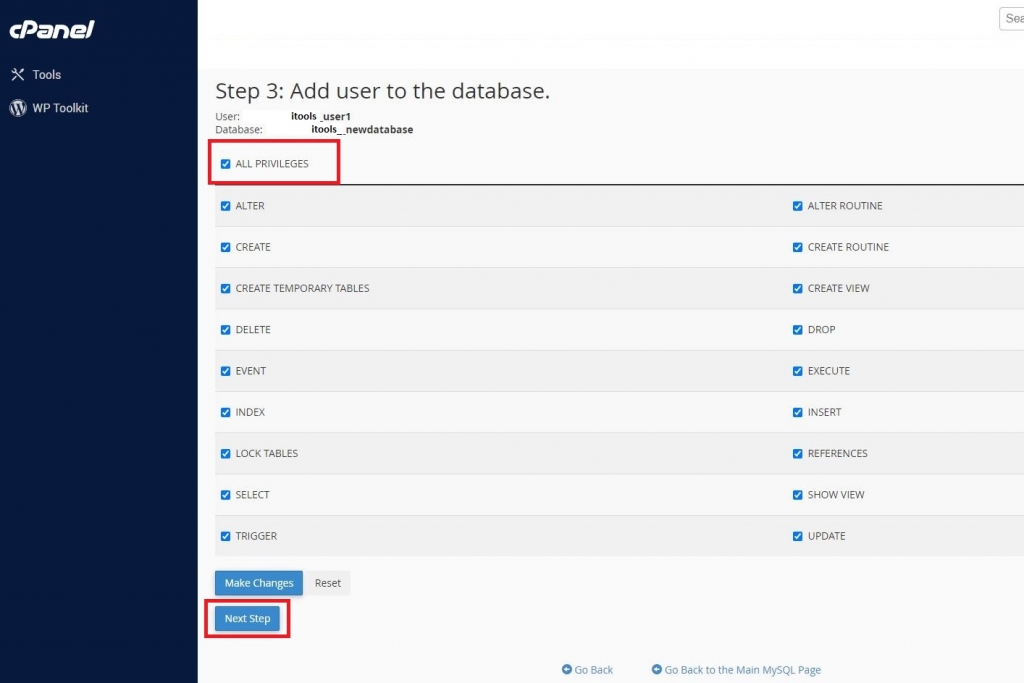The image size is (1024, 683).
Task: Click the WordPress icon beside WP Toolkit
Action: pyautogui.click(x=18, y=108)
